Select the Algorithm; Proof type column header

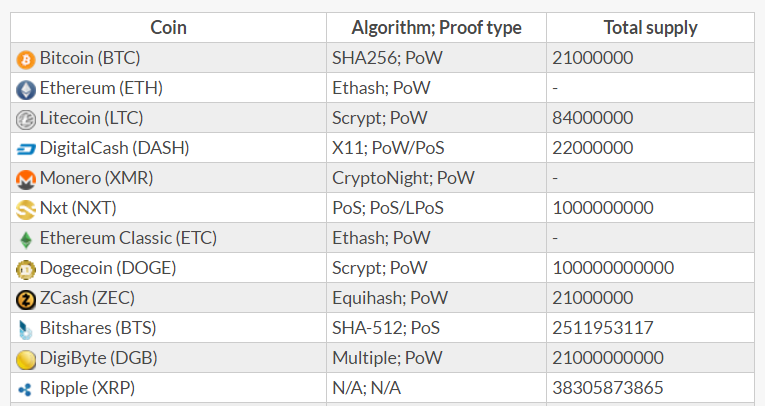tap(437, 27)
